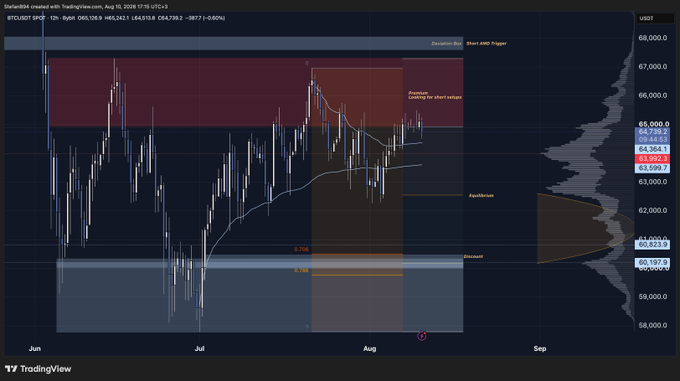The image size is (680, 381).
Task: Click the TradingView logo at the bottom left
Action: 38,369
